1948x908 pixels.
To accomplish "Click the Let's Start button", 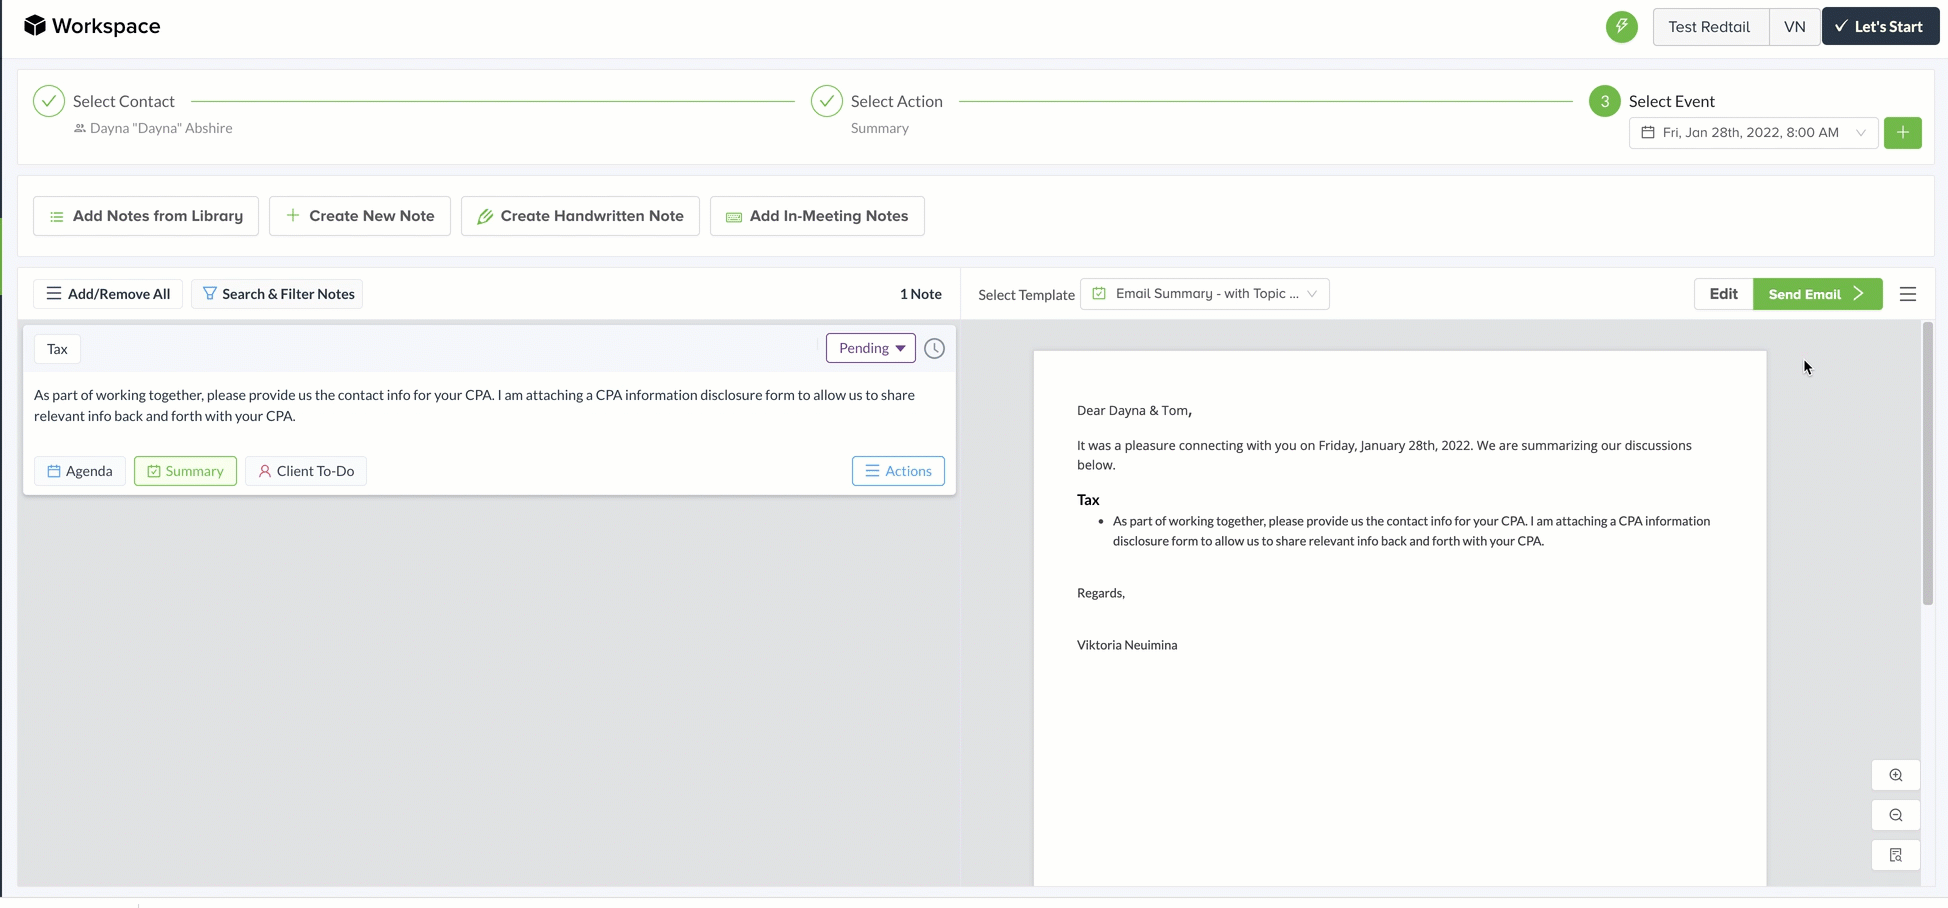I will click(1880, 26).
